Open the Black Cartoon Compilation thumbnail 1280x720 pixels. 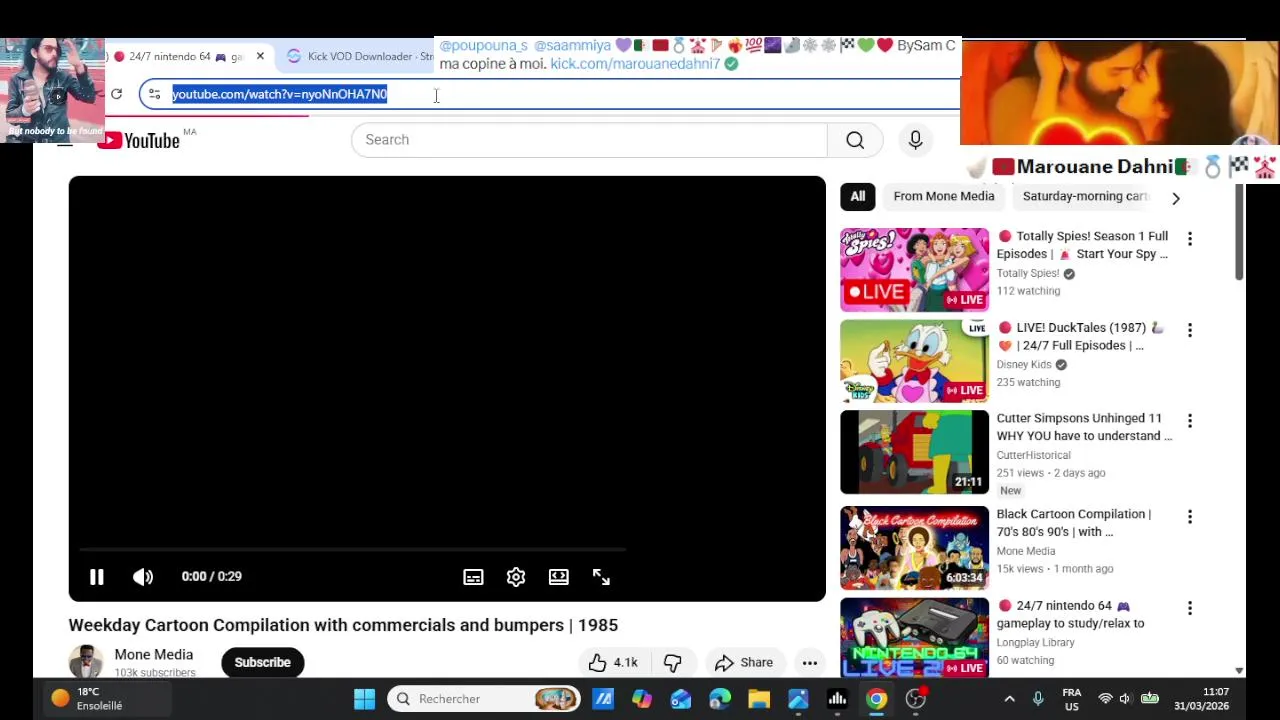coord(914,548)
